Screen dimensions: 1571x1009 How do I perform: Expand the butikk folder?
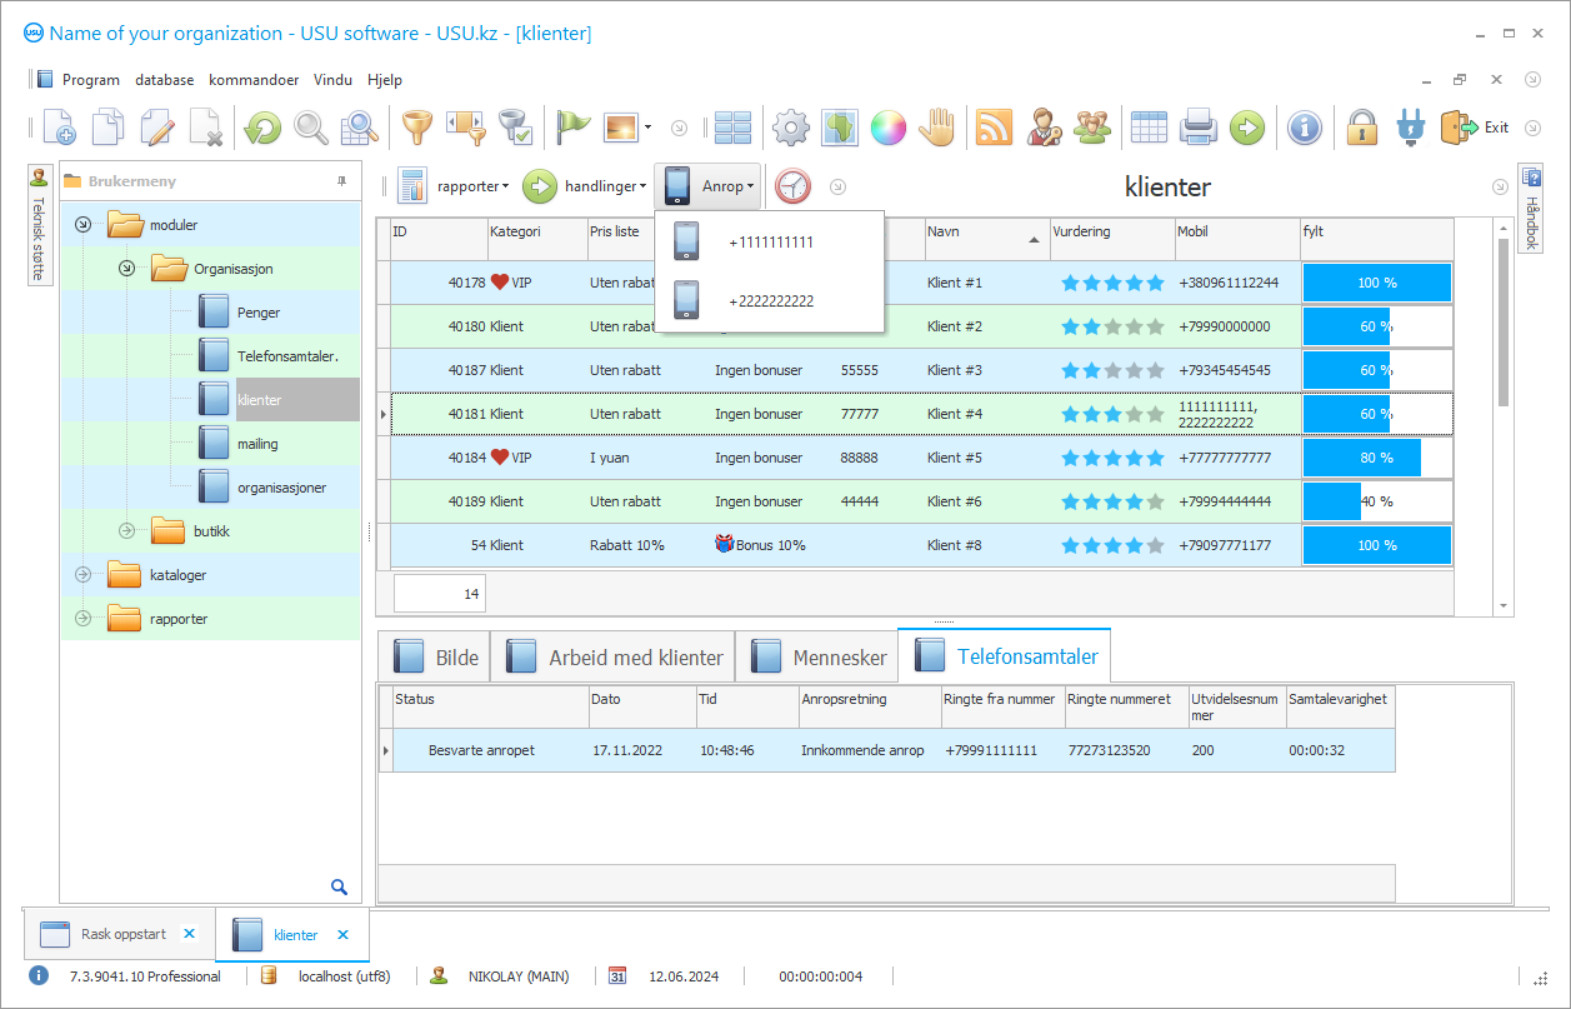[x=127, y=531]
